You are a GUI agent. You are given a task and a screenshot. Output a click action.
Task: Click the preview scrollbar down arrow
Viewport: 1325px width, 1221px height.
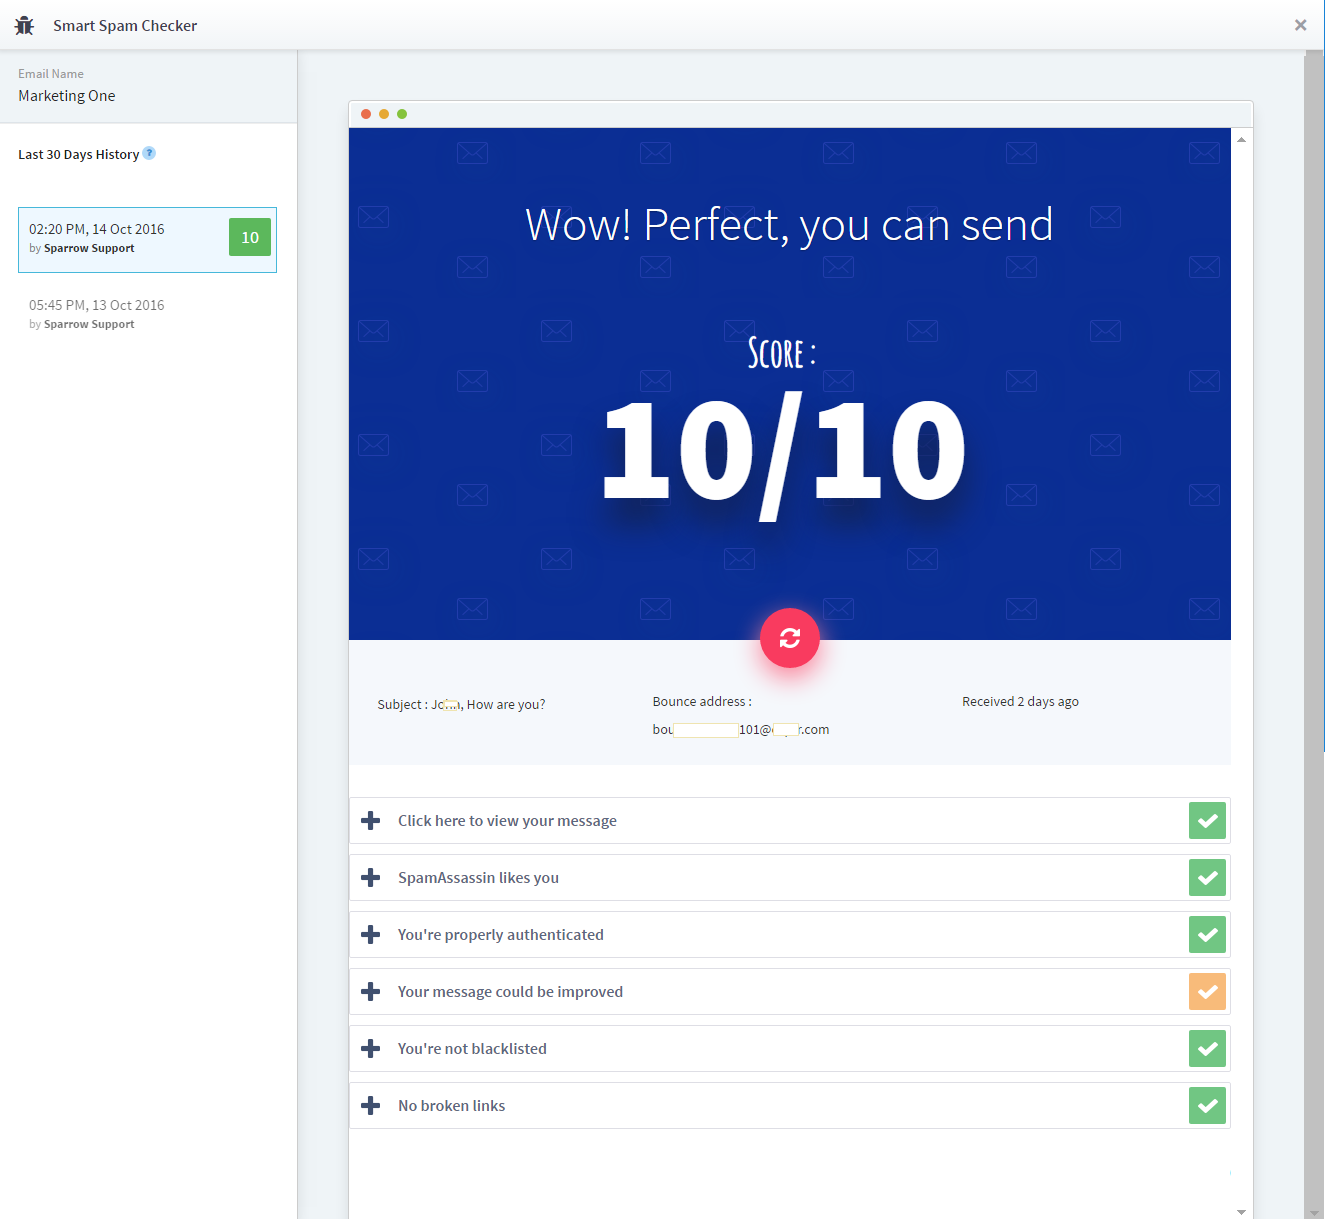1241,1211
